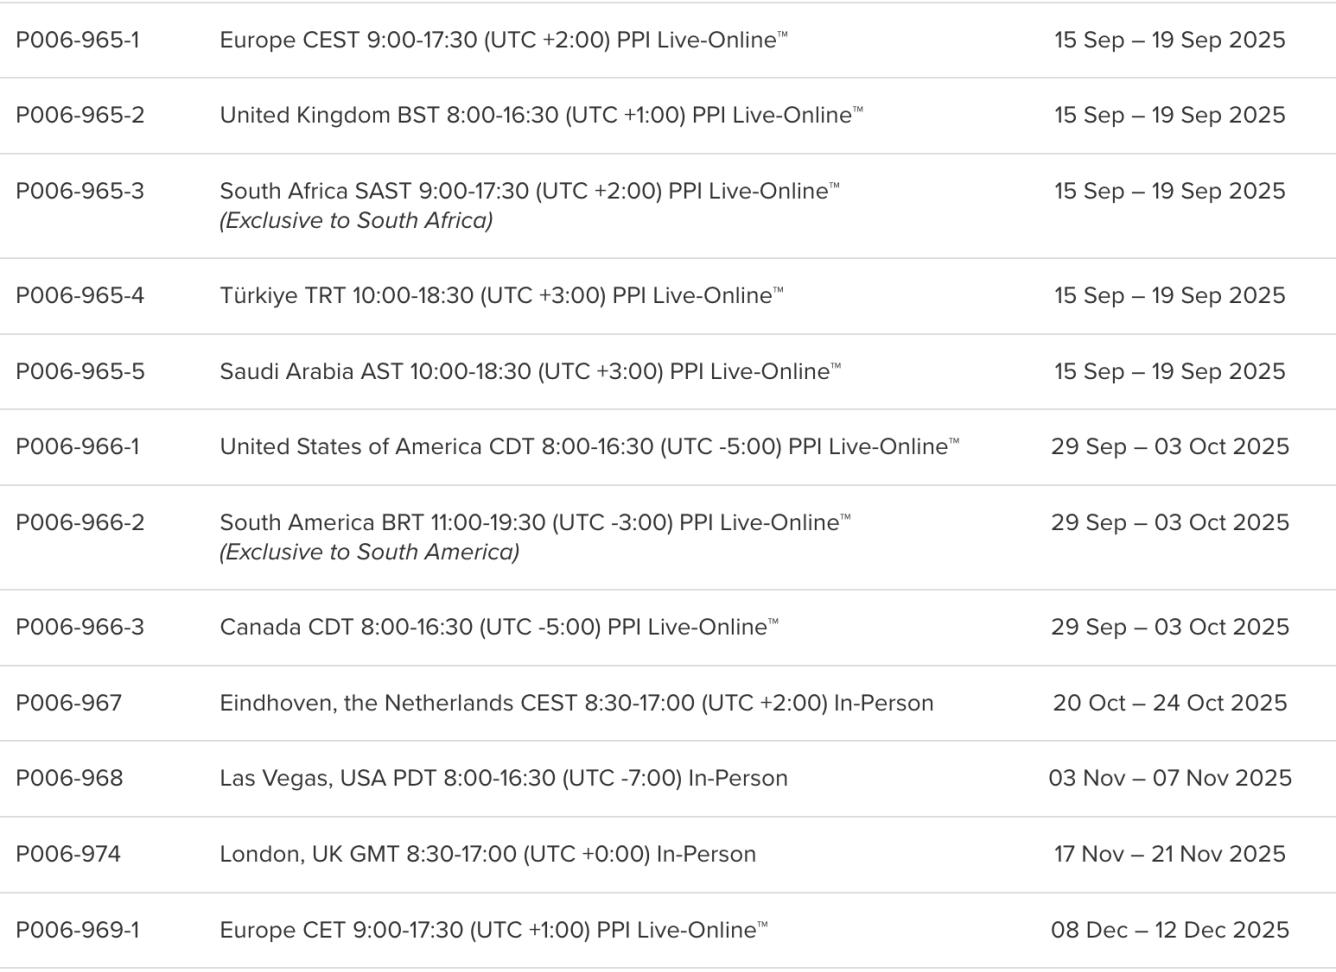
Task: Click United Kingdom BST Live-Online session
Action: (541, 115)
